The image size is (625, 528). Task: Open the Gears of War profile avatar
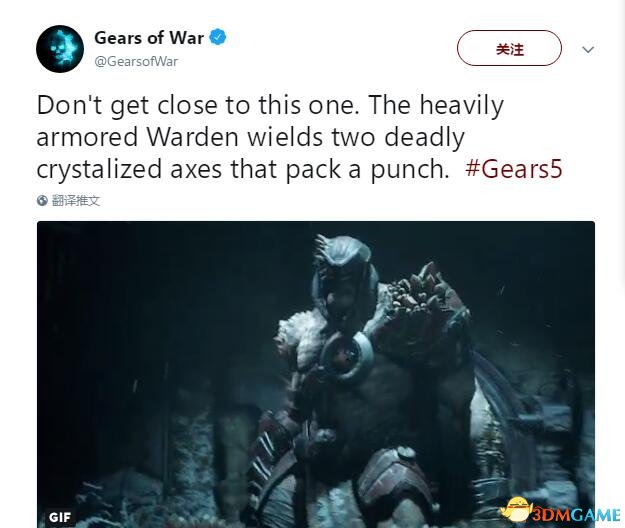point(60,49)
